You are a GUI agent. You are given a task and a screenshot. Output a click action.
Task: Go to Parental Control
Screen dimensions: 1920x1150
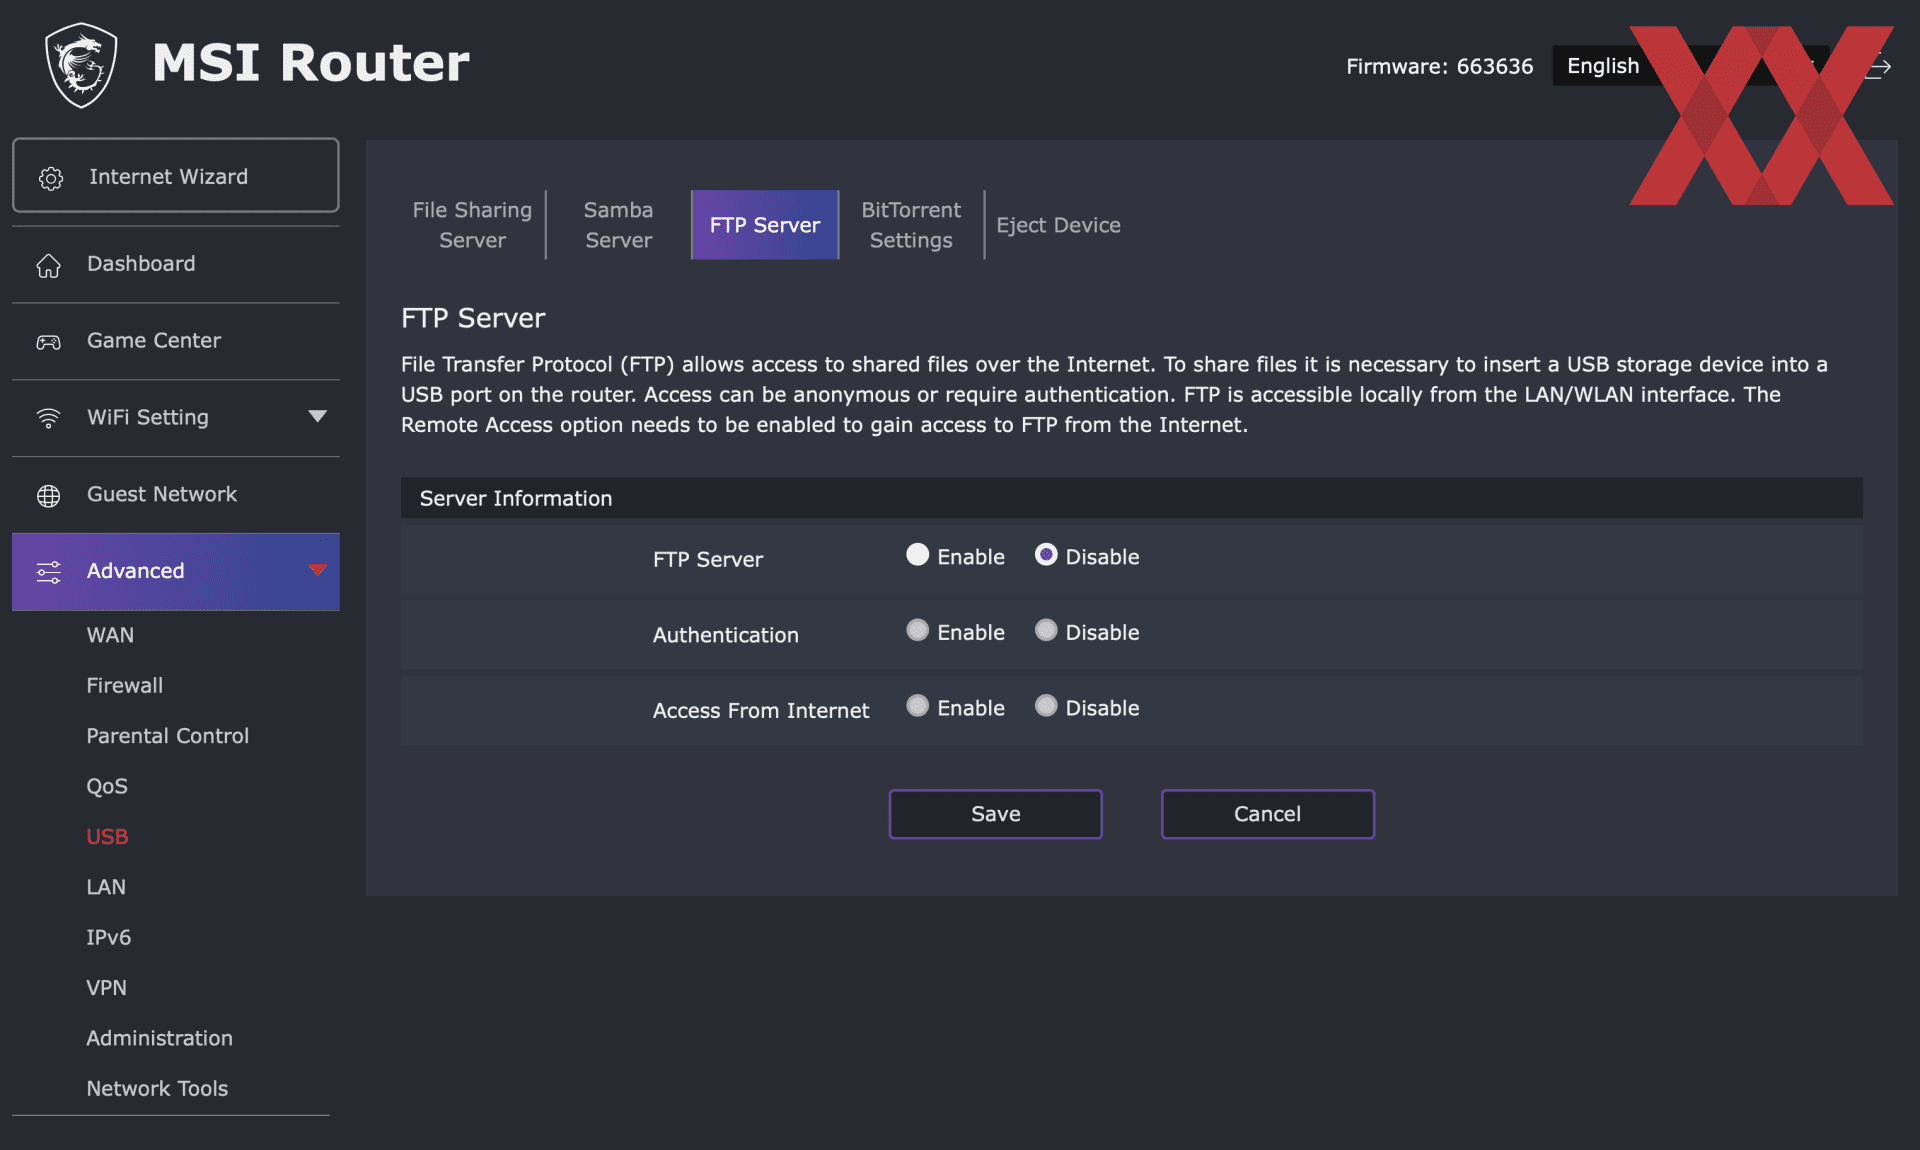coord(168,736)
